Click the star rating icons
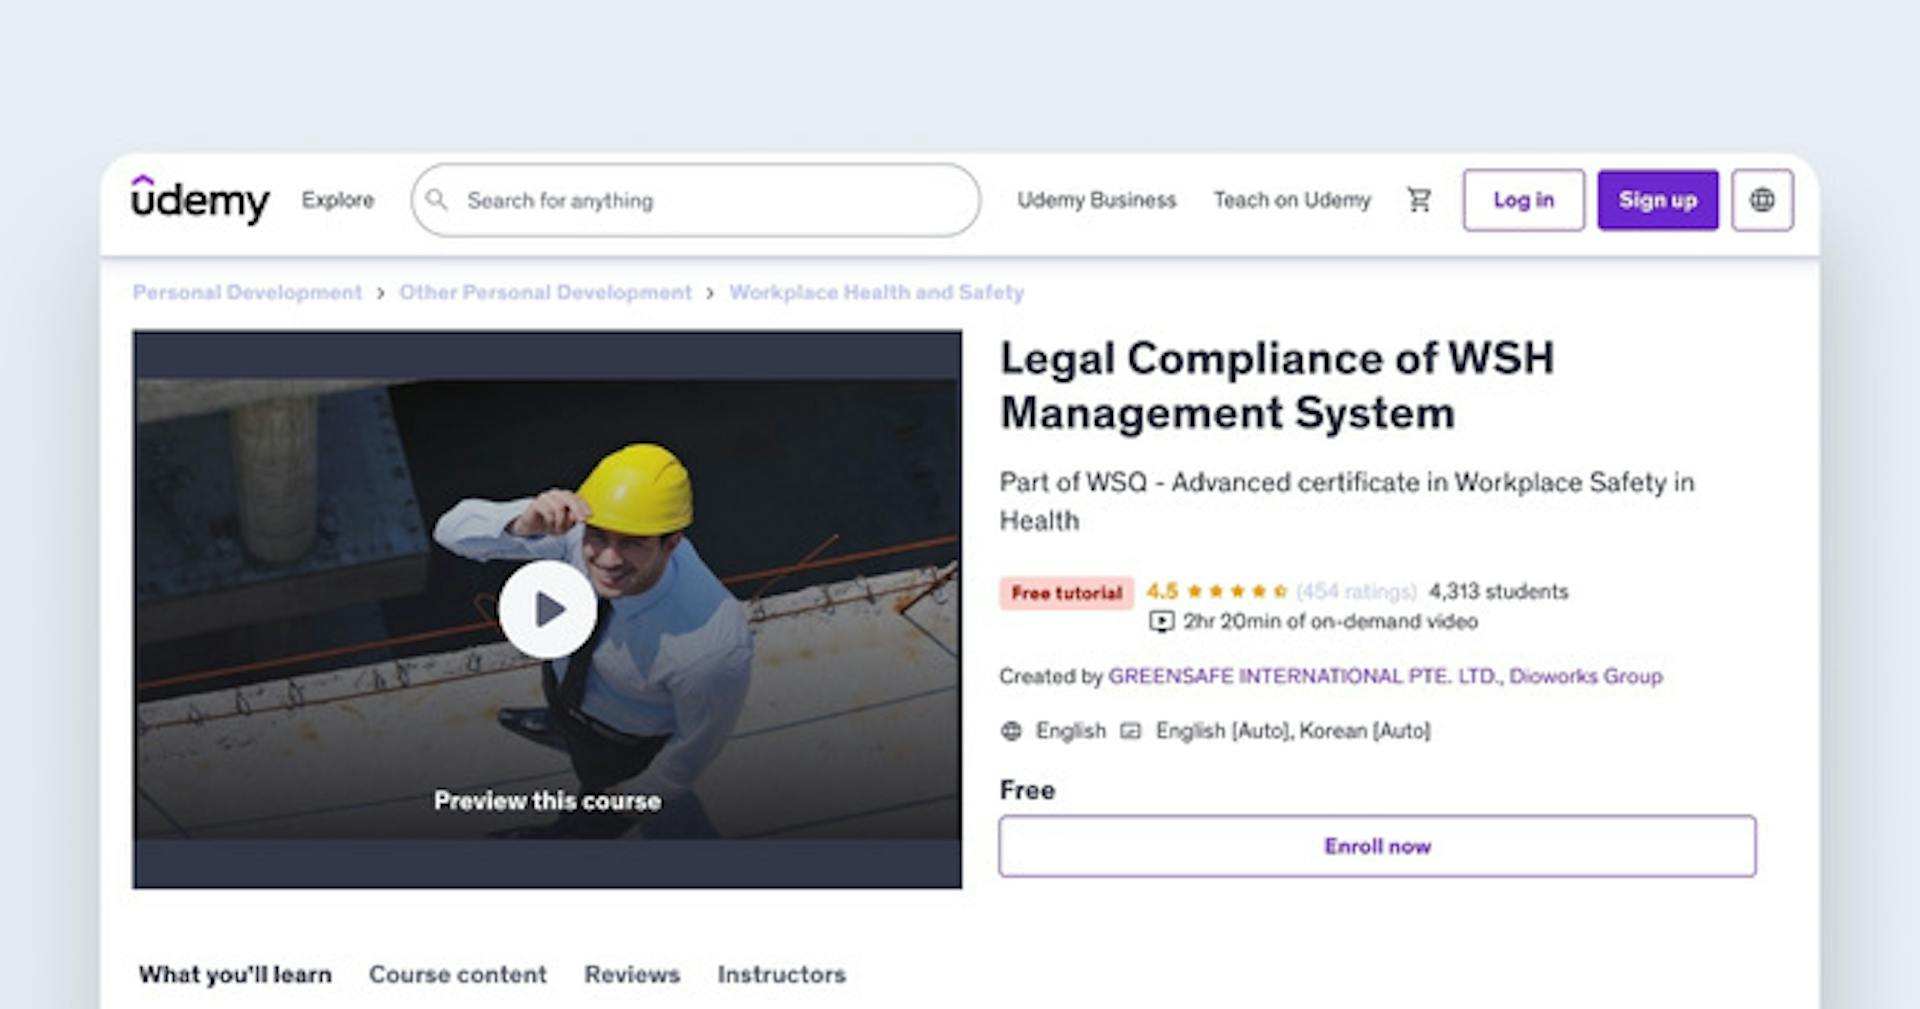The height and width of the screenshot is (1009, 1920). [1237, 591]
